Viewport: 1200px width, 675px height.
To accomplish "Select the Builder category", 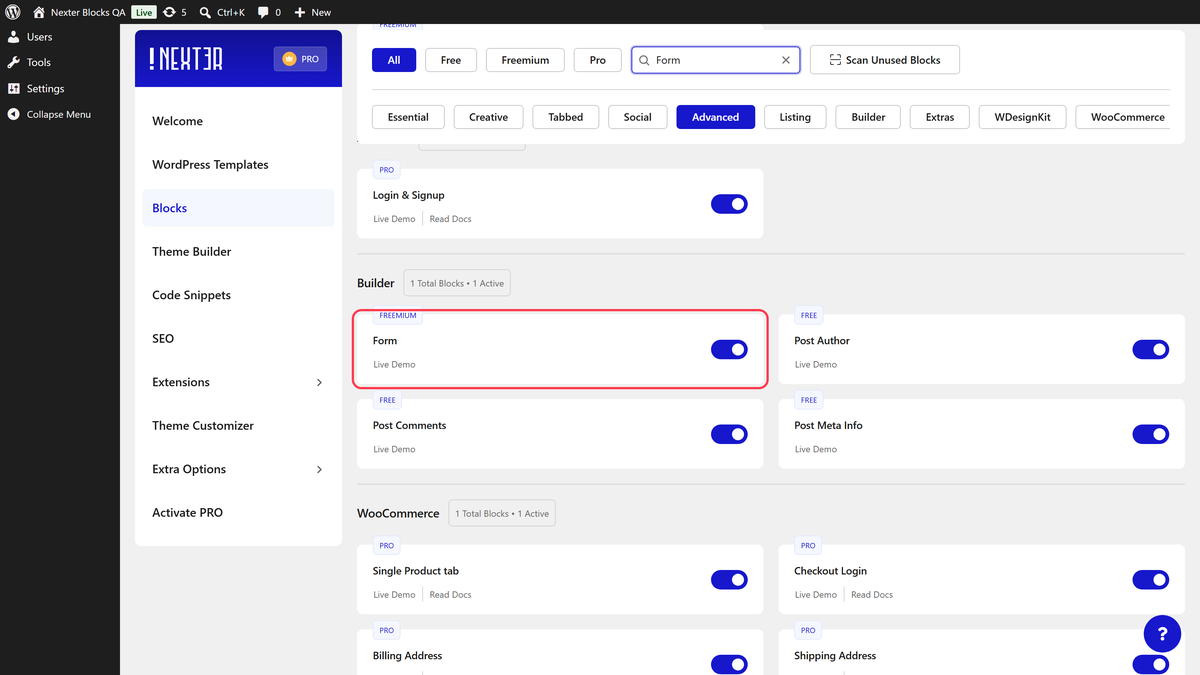I will pyautogui.click(x=868, y=117).
